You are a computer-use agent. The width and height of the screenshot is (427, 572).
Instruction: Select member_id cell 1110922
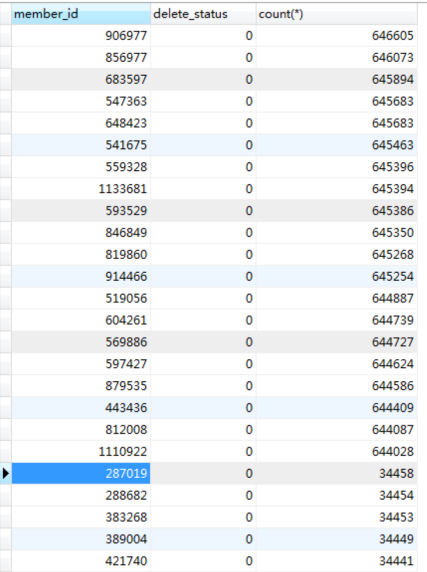tap(81, 452)
